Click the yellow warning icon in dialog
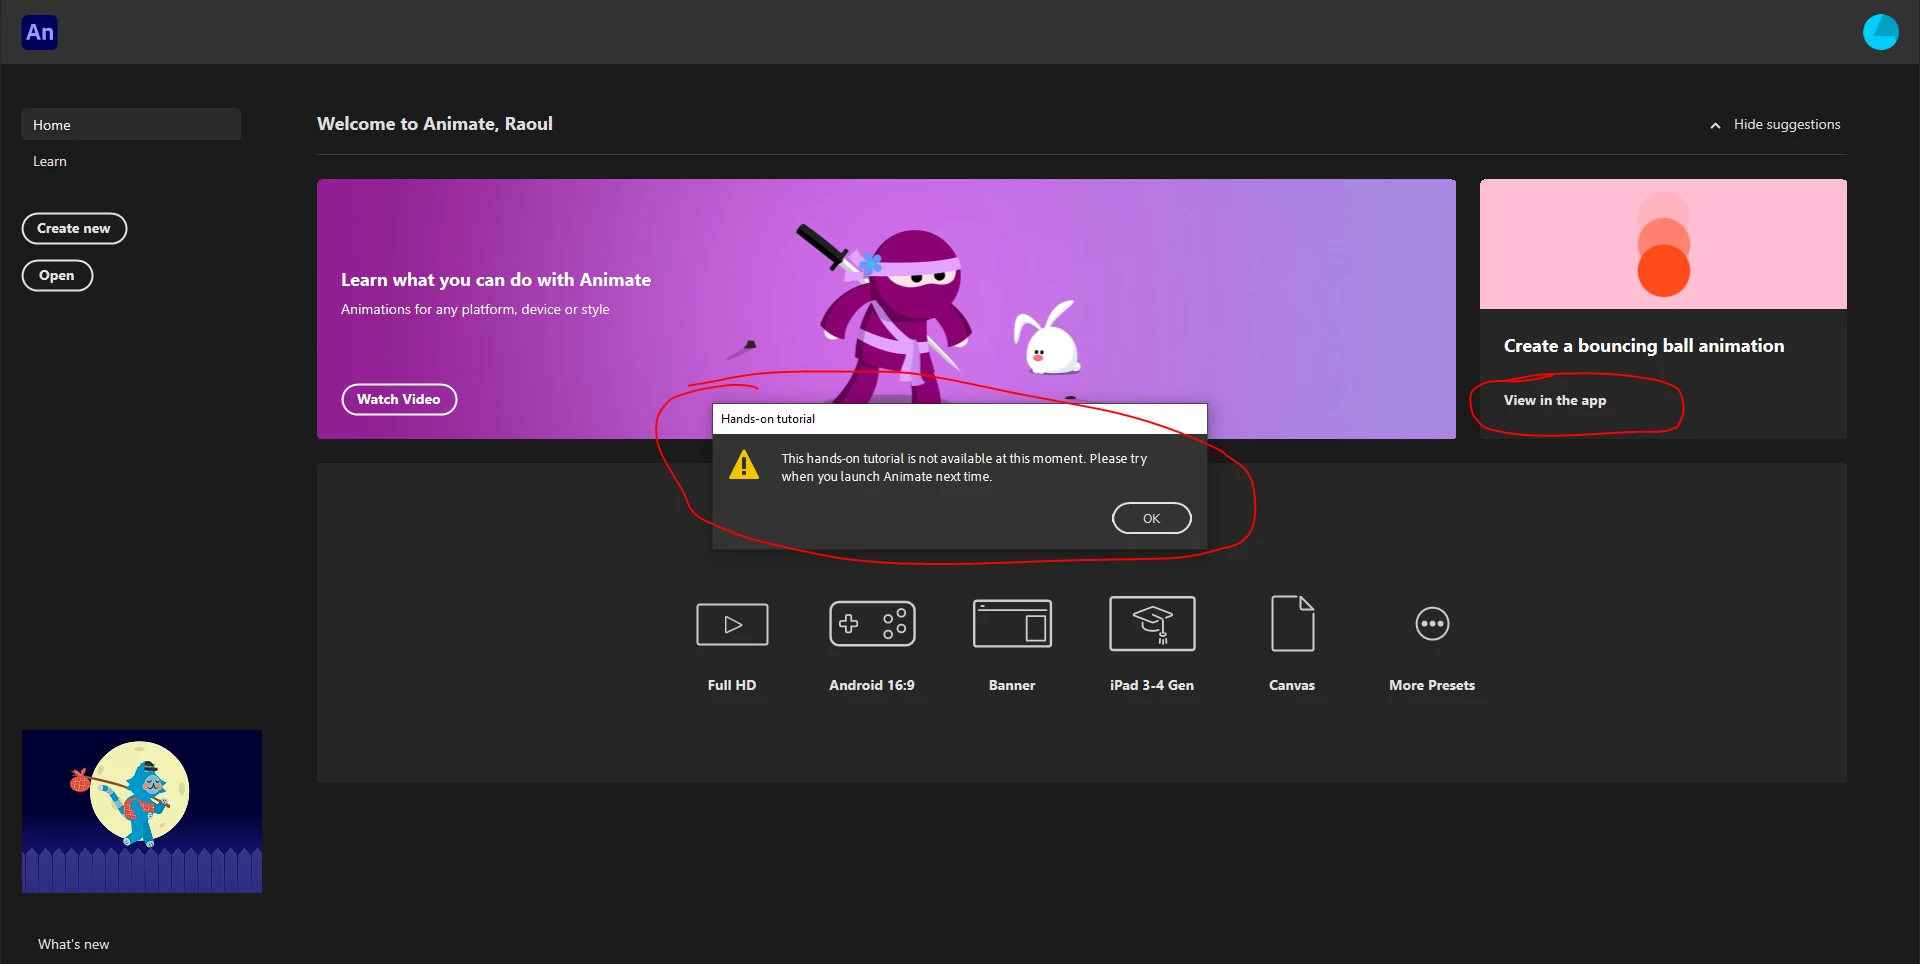Image resolution: width=1920 pixels, height=964 pixels. (744, 465)
